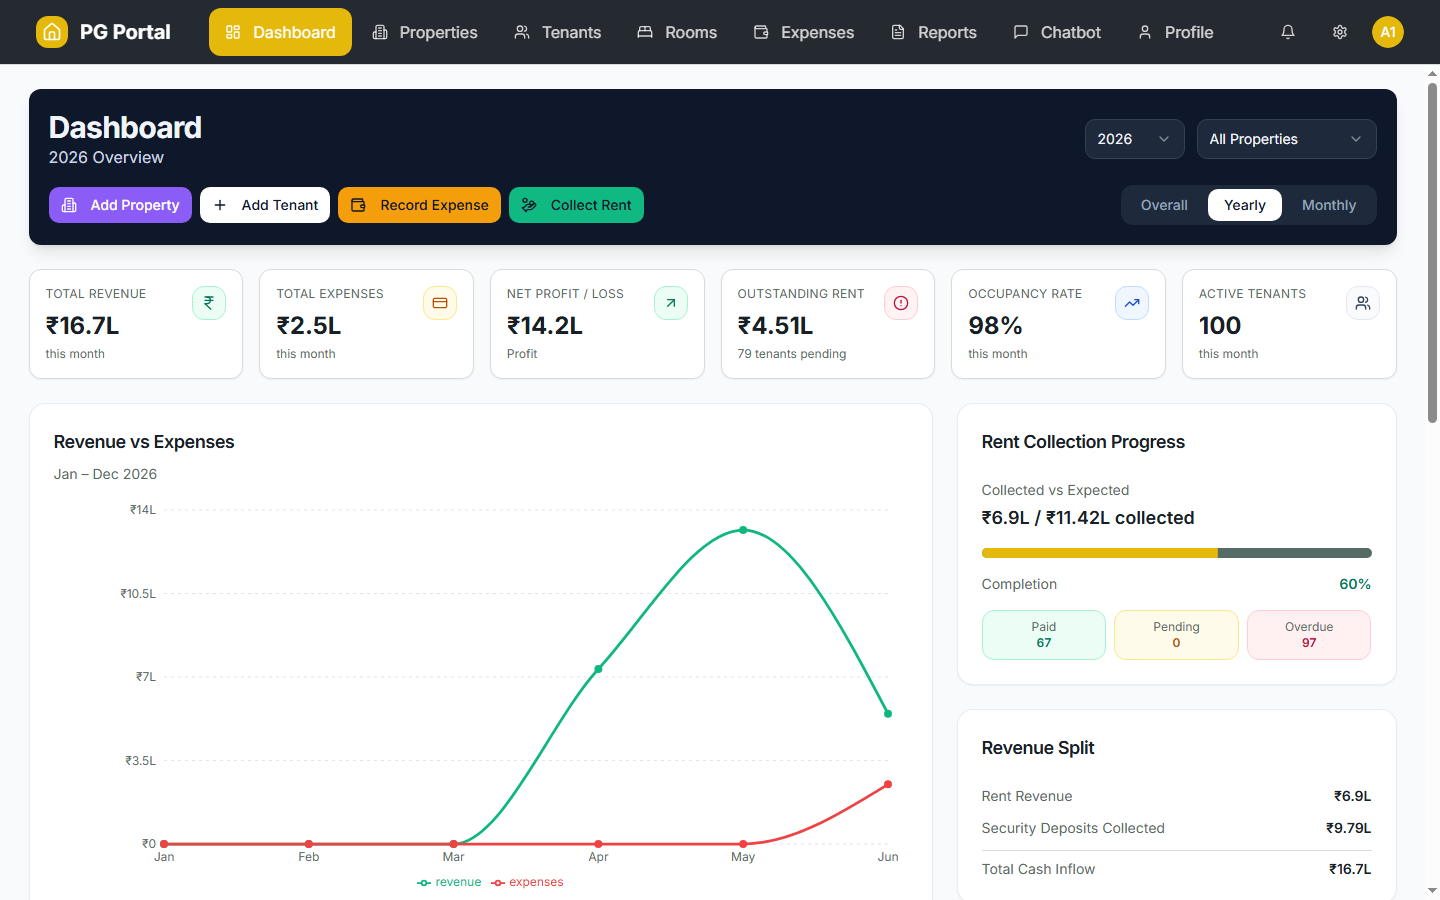
Task: Click the arrow icon on Net Profit card
Action: coord(671,303)
